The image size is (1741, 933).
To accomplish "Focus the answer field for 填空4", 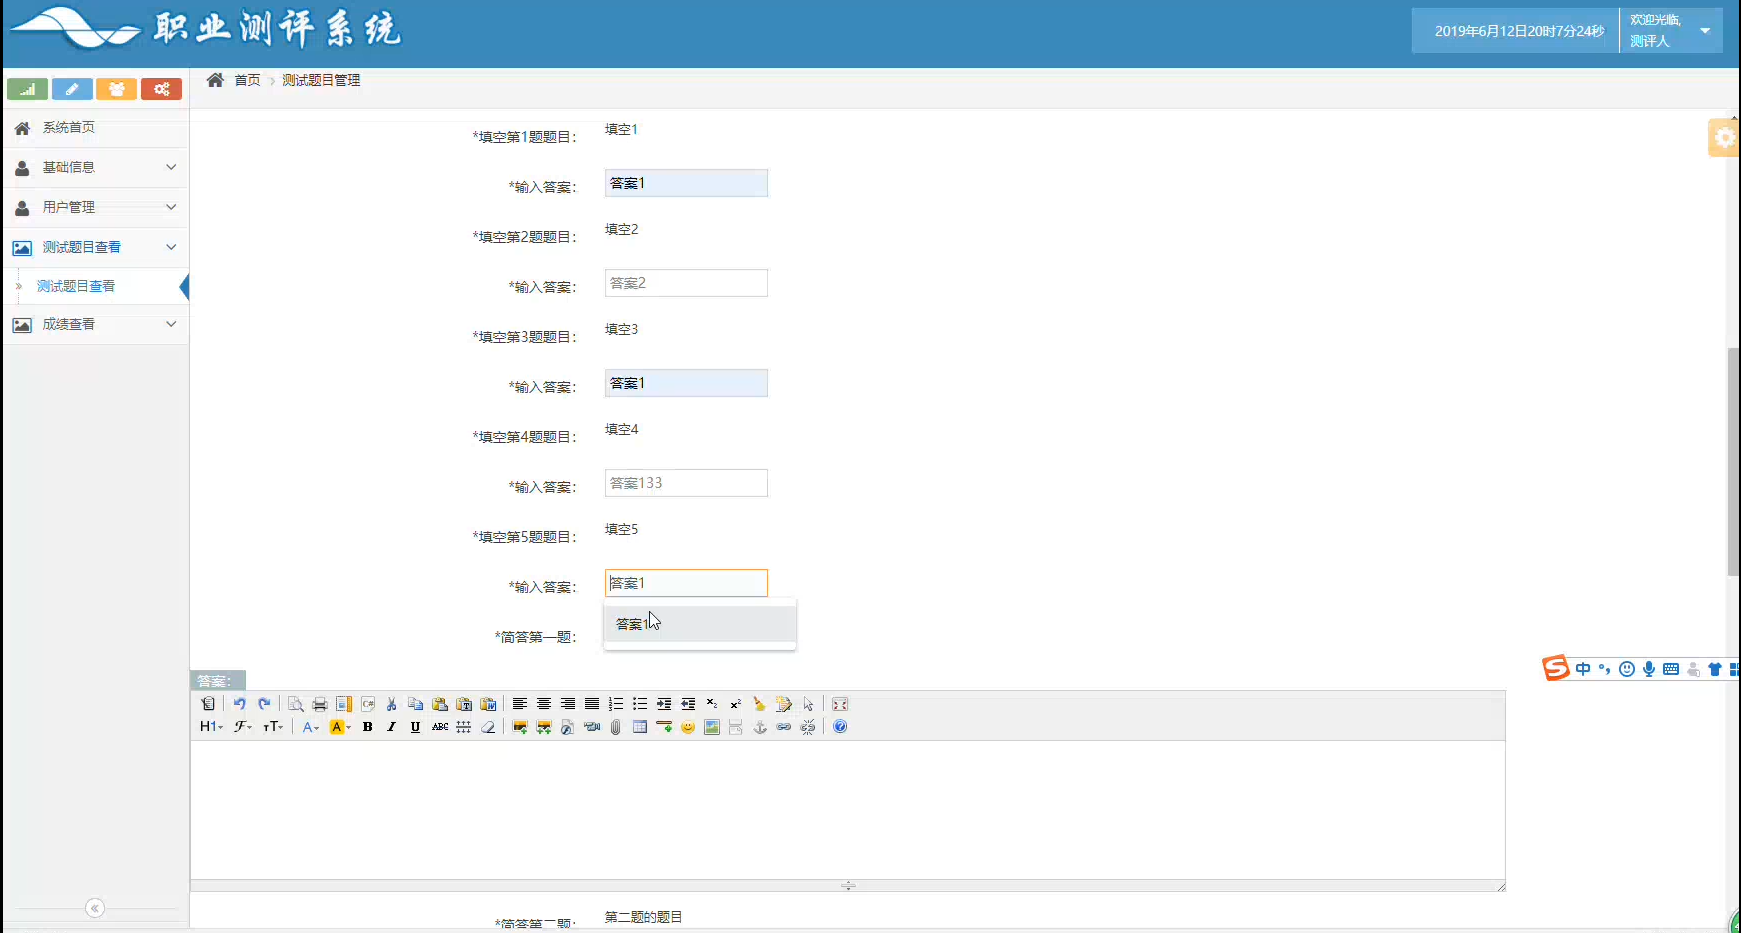I will [686, 483].
